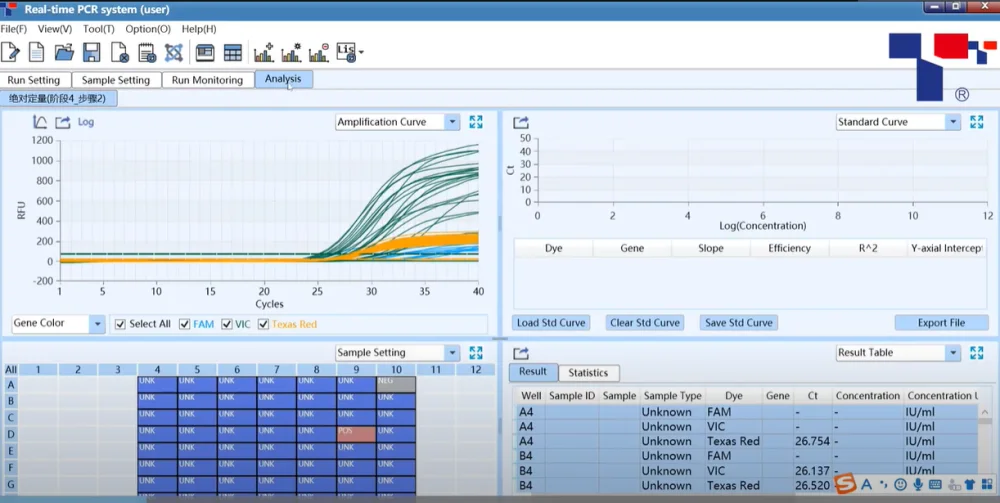Export the amplification curve with share icon
The image size is (1000, 503).
[62, 122]
